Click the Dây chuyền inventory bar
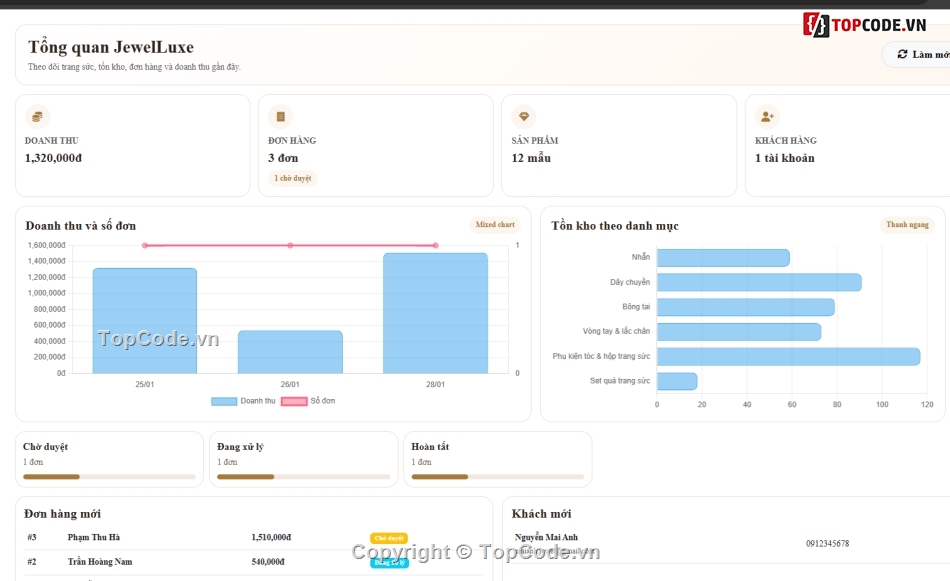 pos(759,282)
